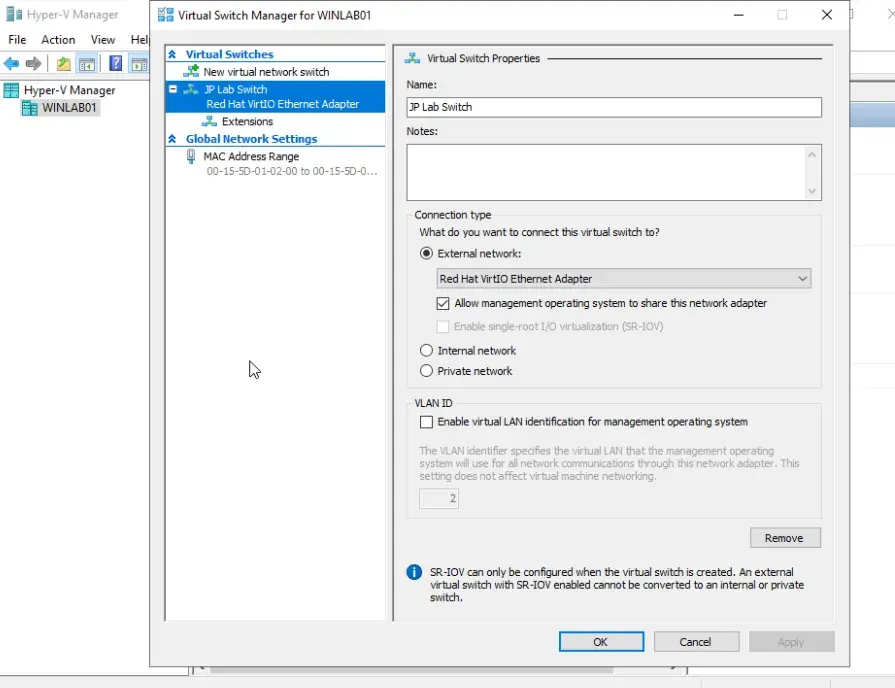Open the Action menu
Viewport: 895px width, 688px height.
58,39
